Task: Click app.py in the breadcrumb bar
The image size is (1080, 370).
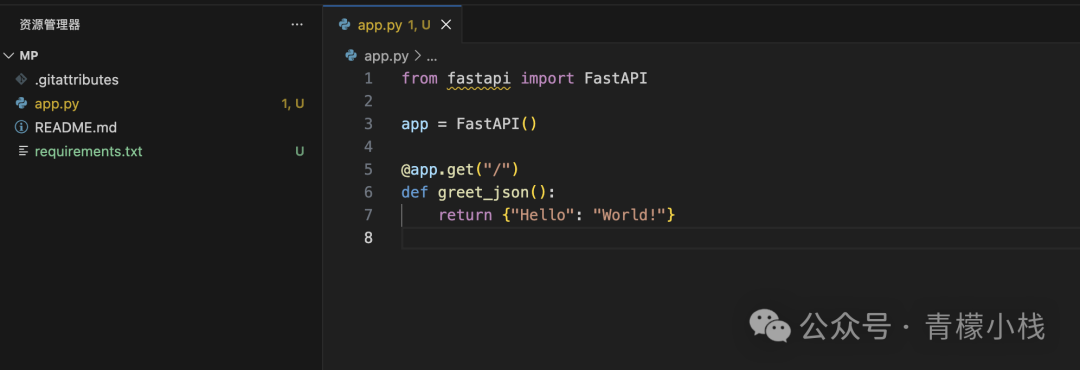Action: (x=386, y=56)
